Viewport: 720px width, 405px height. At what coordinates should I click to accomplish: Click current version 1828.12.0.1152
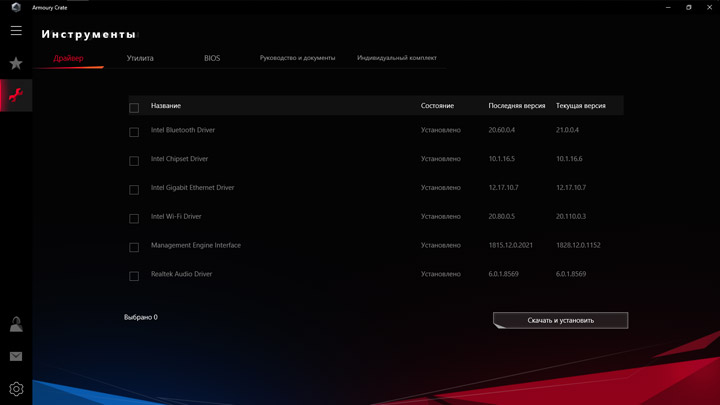(578, 245)
